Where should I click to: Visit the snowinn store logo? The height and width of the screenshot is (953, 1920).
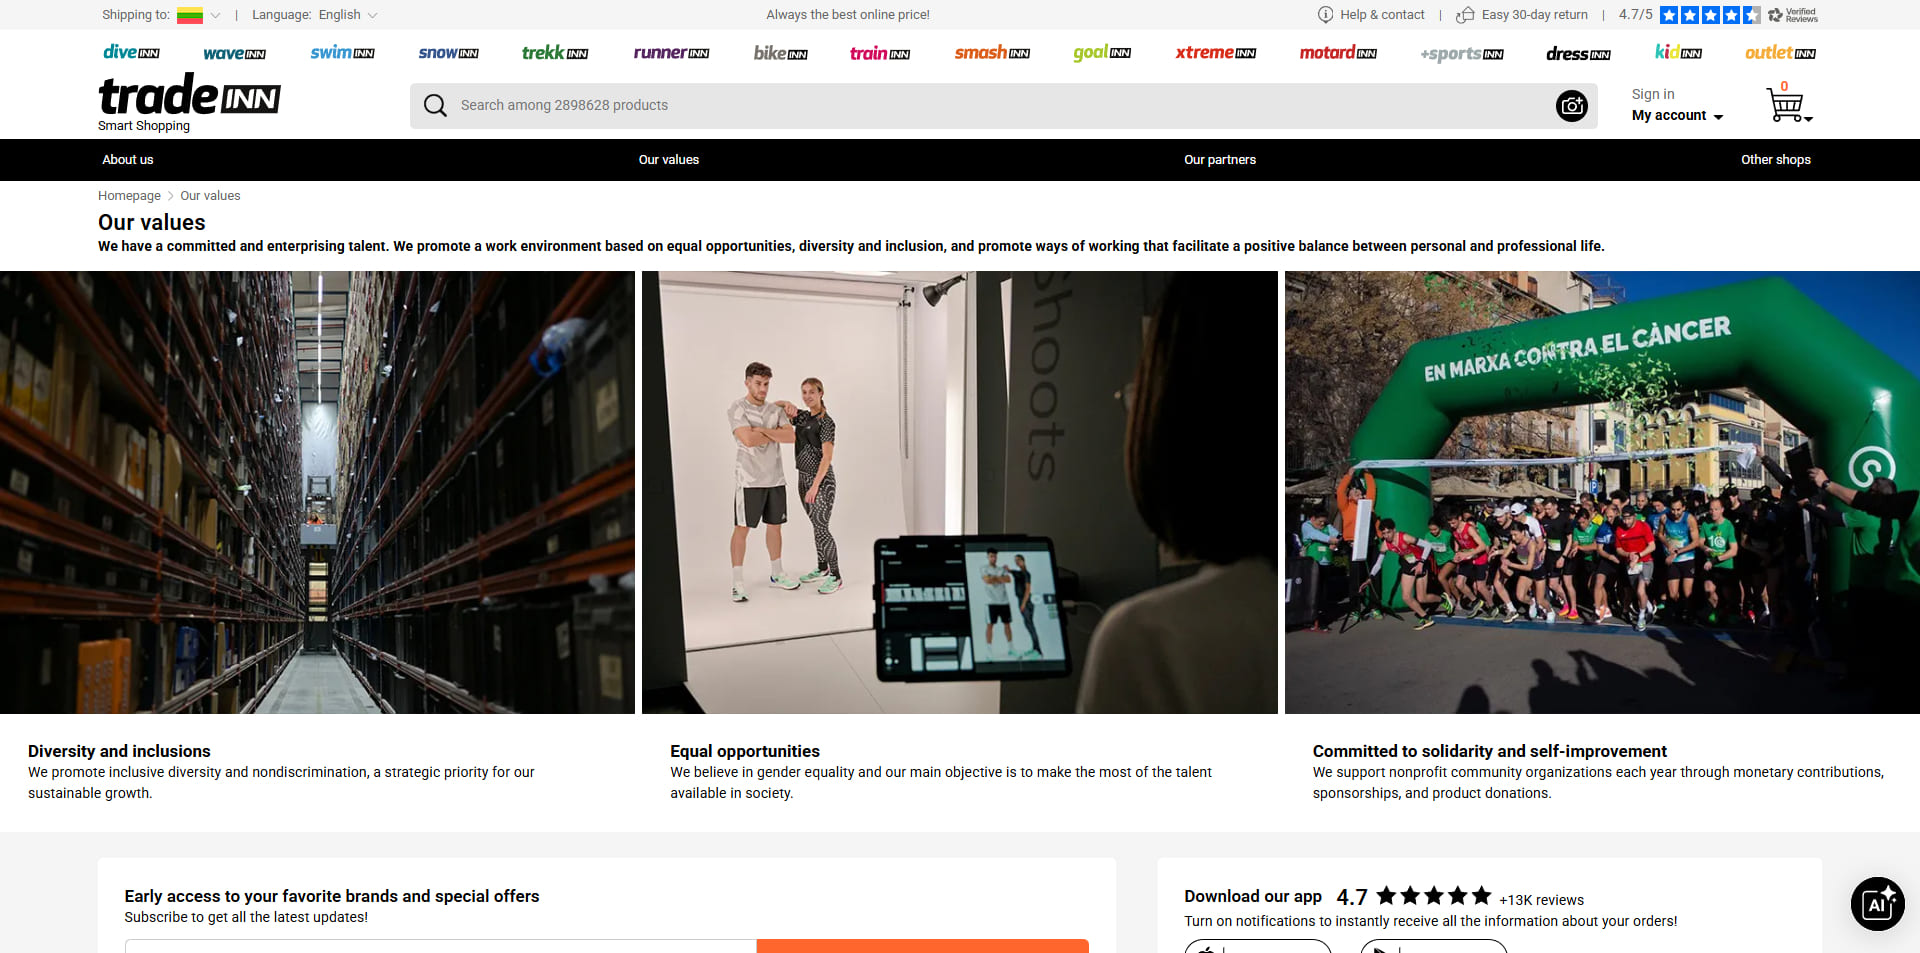pos(448,53)
